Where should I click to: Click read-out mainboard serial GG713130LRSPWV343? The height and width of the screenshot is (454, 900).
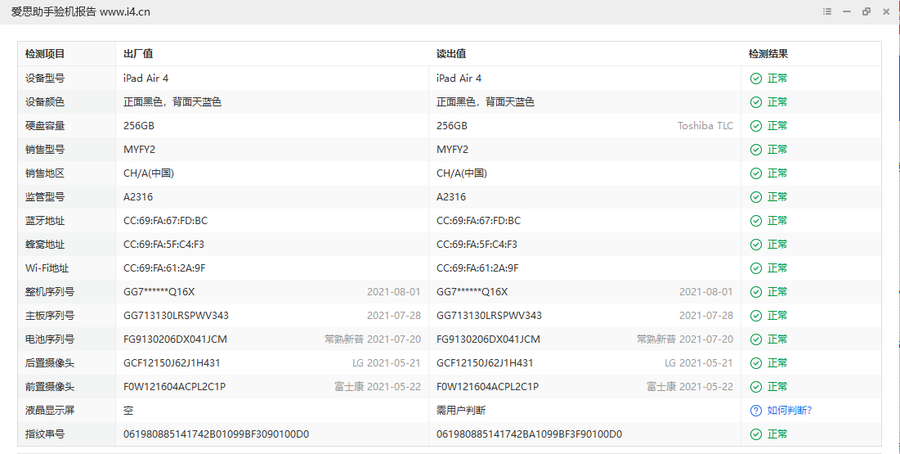coord(489,316)
